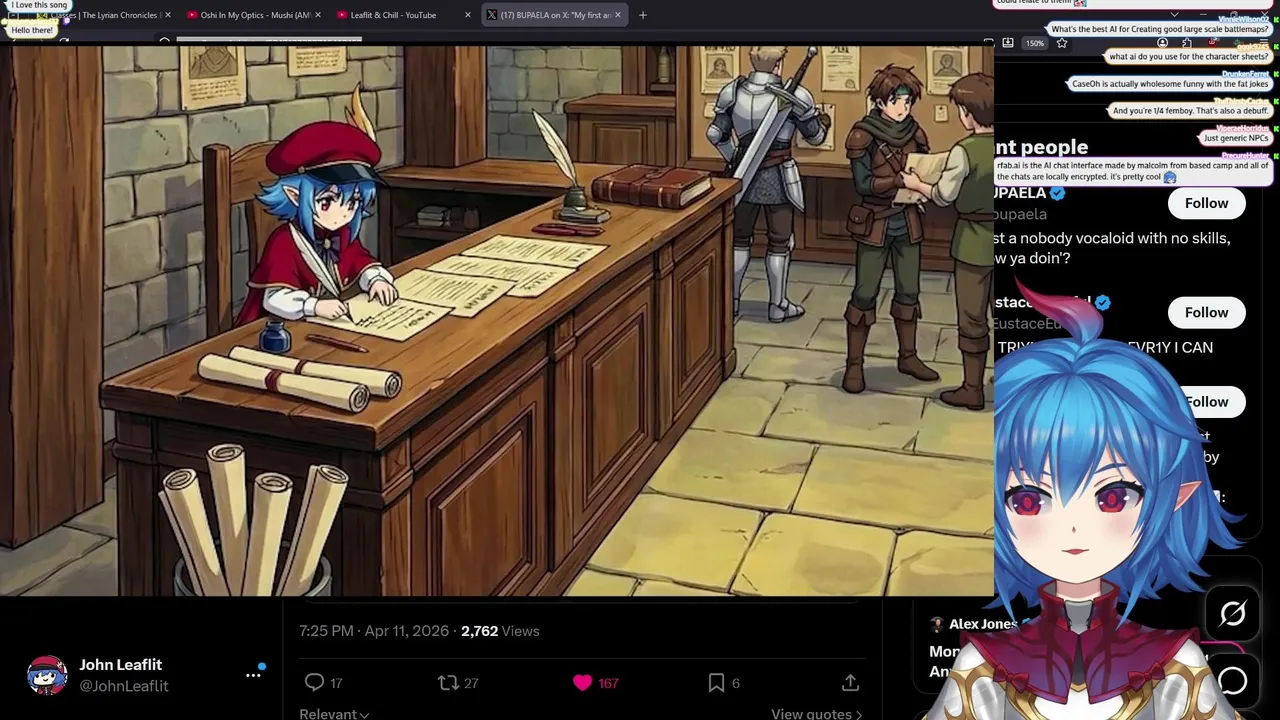The image size is (1280, 720).
Task: Toggle the bookmark icon showing 6
Action: pos(716,683)
